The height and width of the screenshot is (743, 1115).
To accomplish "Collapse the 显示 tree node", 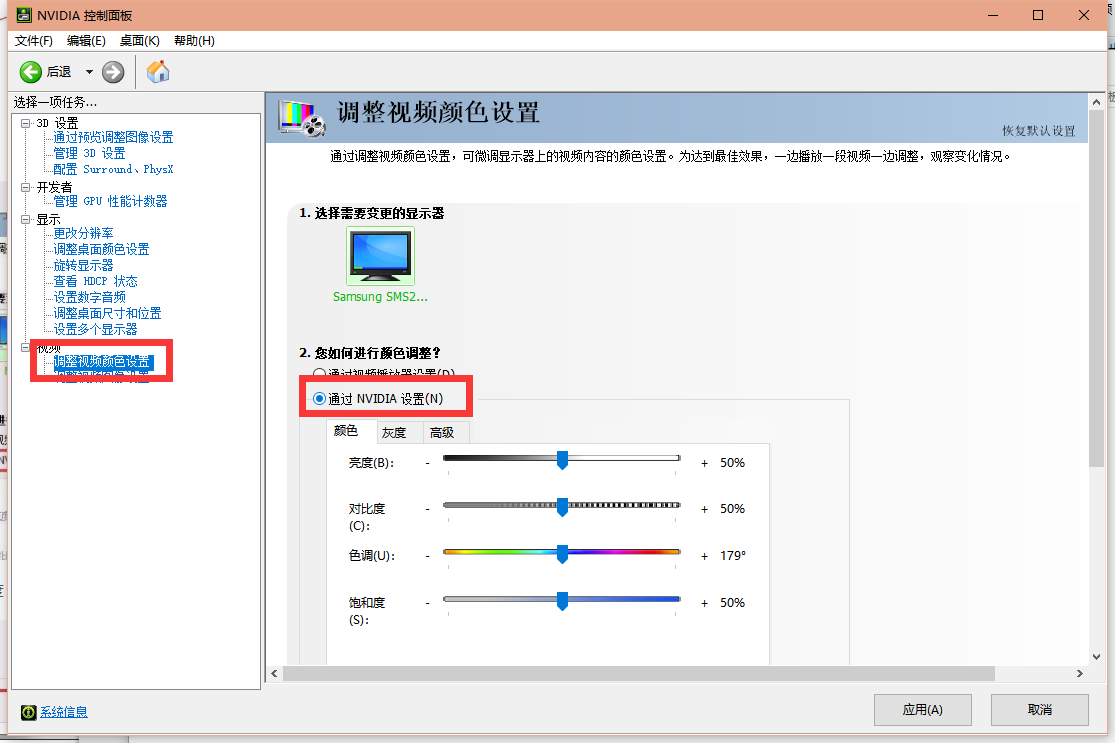I will (27, 219).
